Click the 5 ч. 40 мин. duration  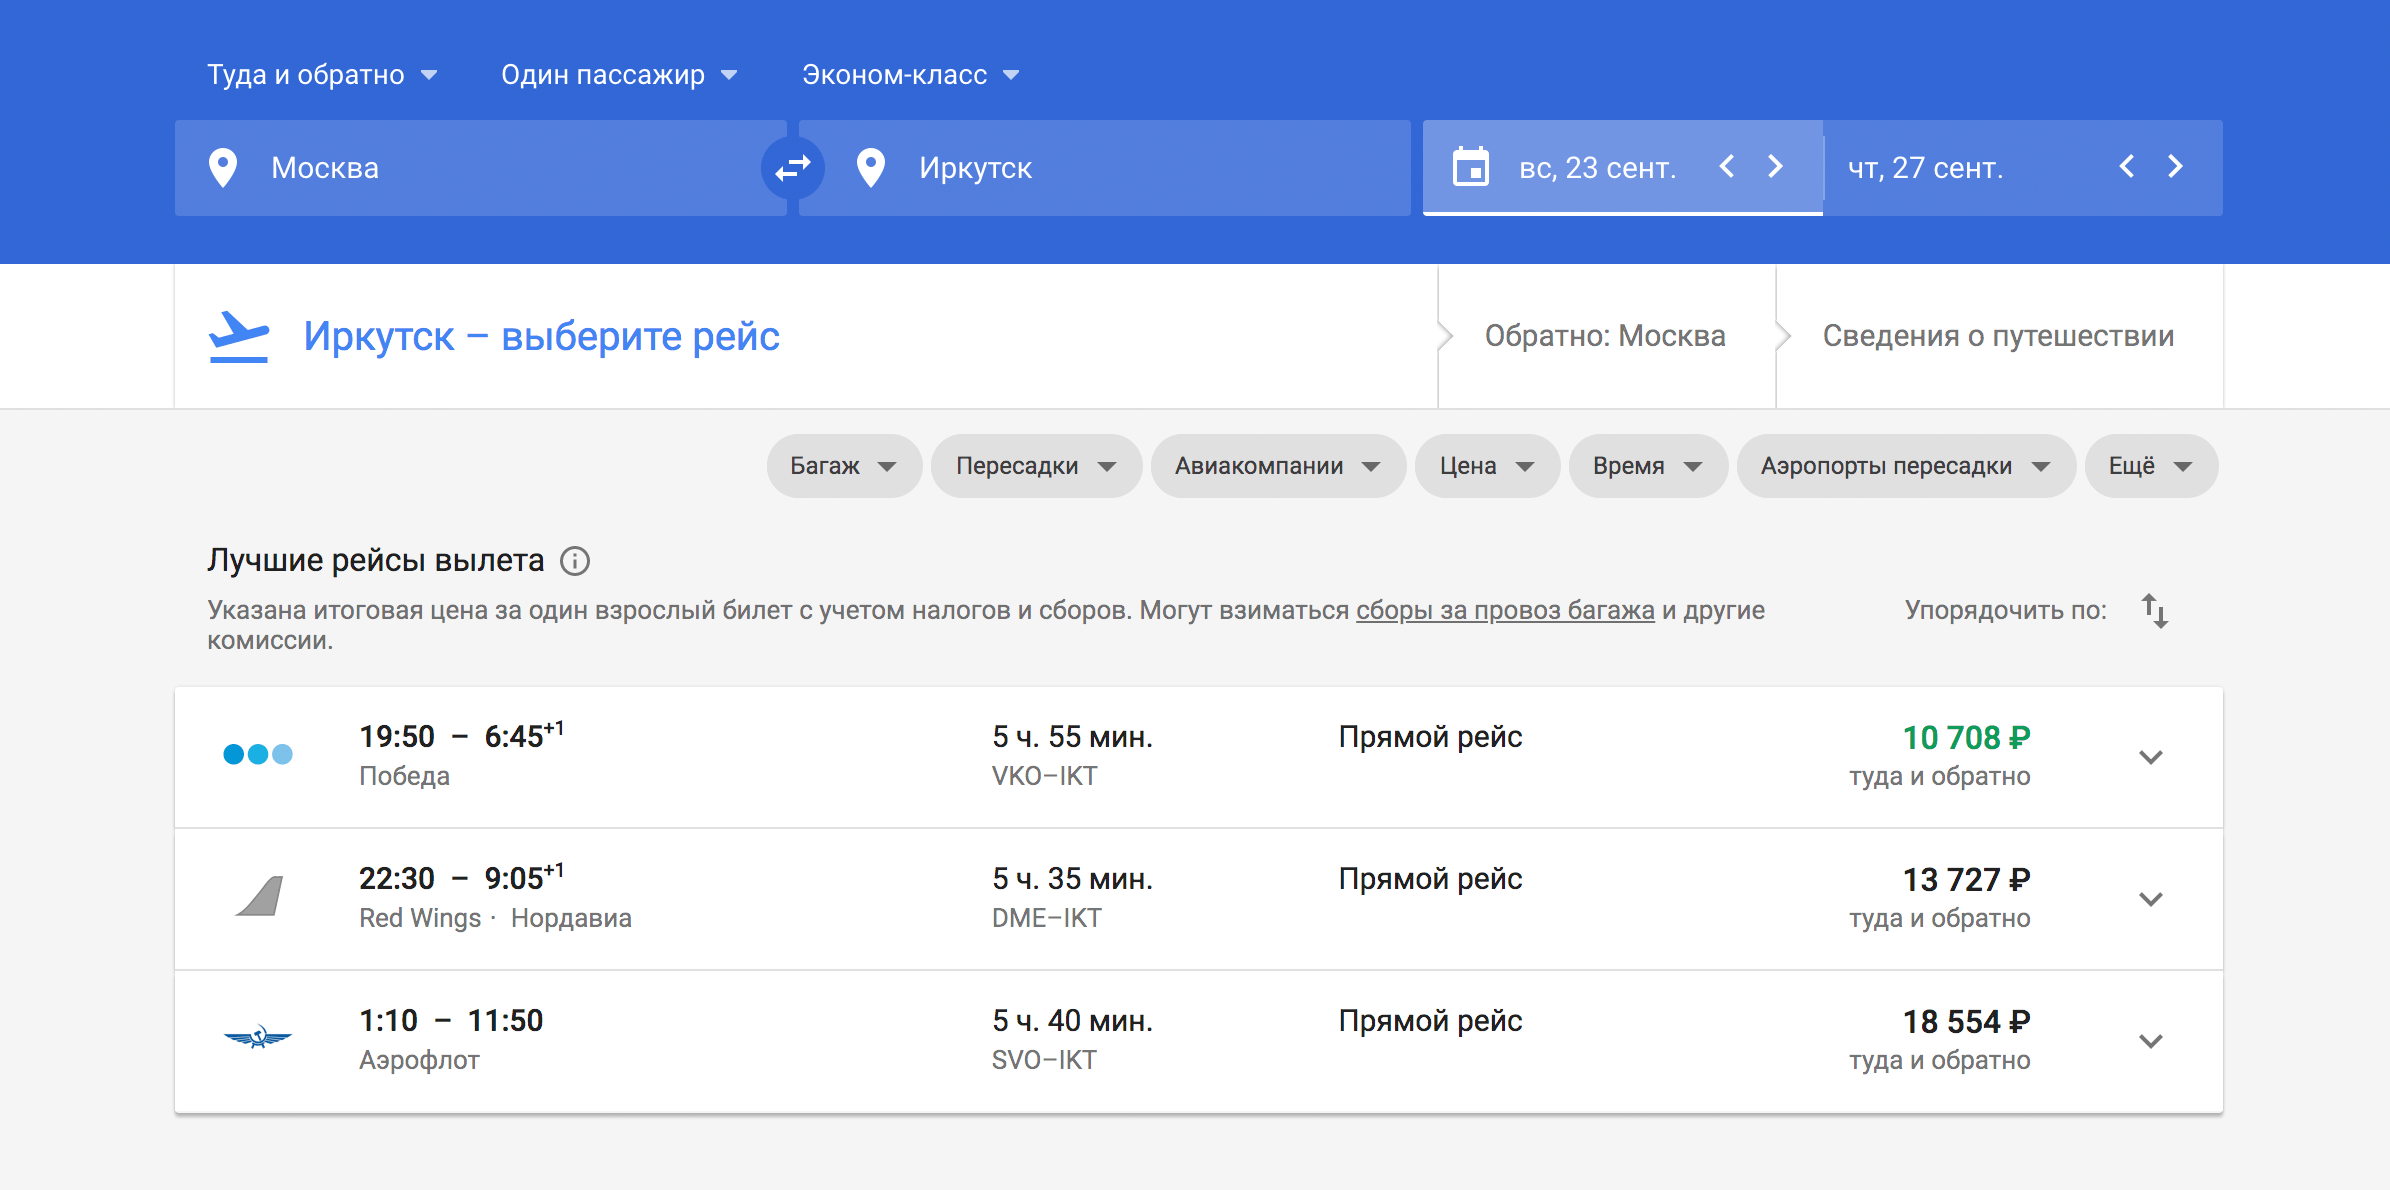point(1072,1021)
